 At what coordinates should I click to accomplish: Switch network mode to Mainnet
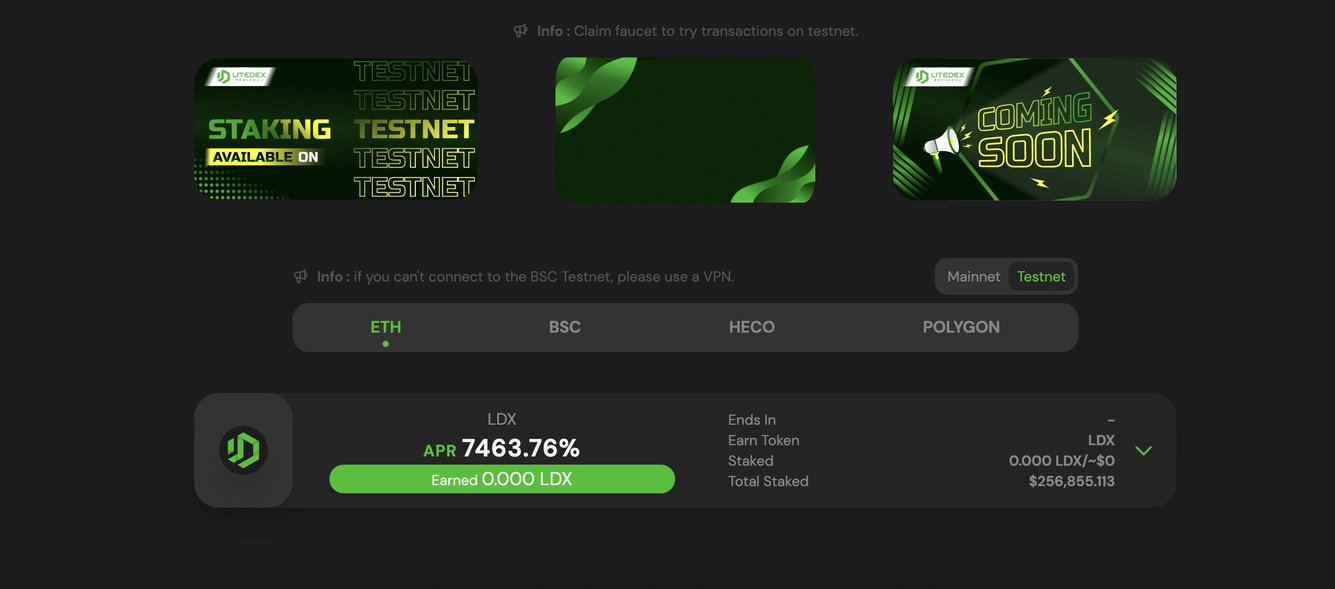973,277
